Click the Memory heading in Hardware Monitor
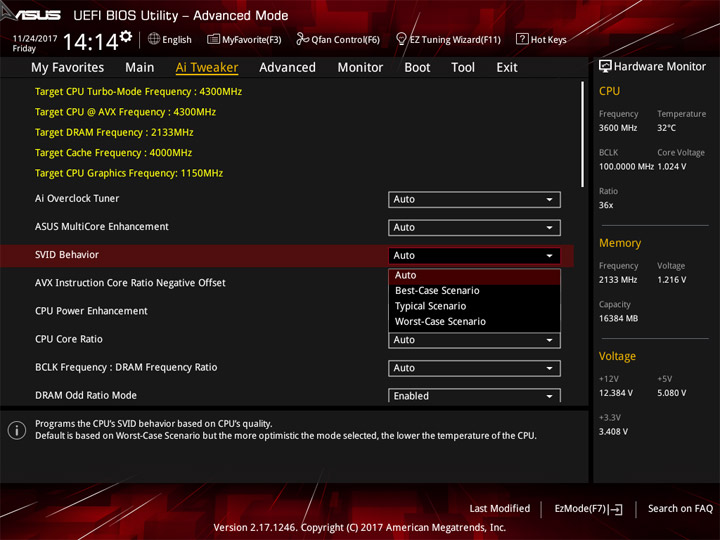 tap(620, 243)
